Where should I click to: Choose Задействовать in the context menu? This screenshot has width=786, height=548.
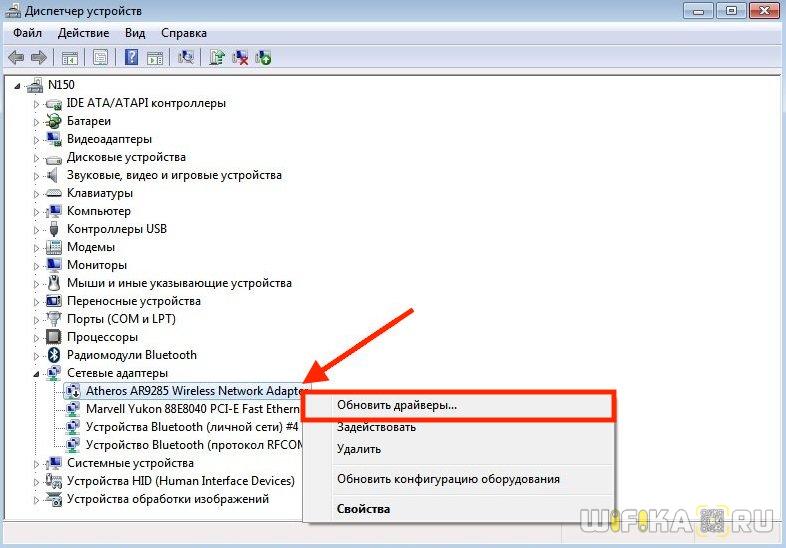click(x=459, y=427)
